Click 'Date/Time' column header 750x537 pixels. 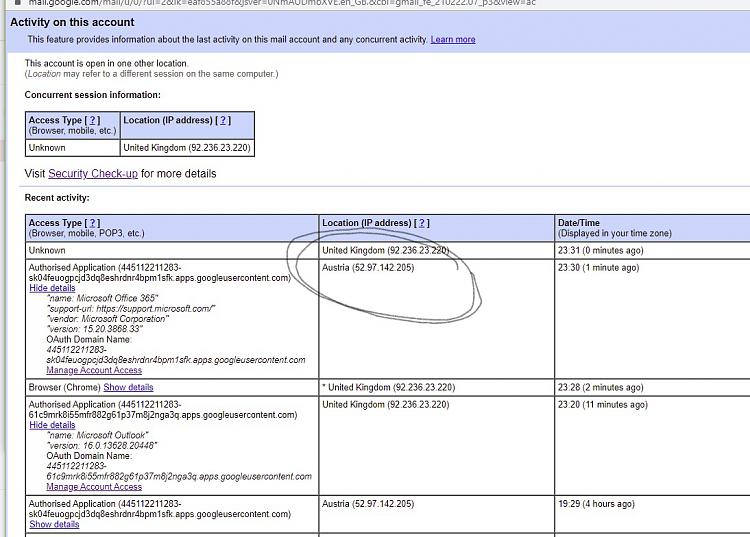[578, 223]
